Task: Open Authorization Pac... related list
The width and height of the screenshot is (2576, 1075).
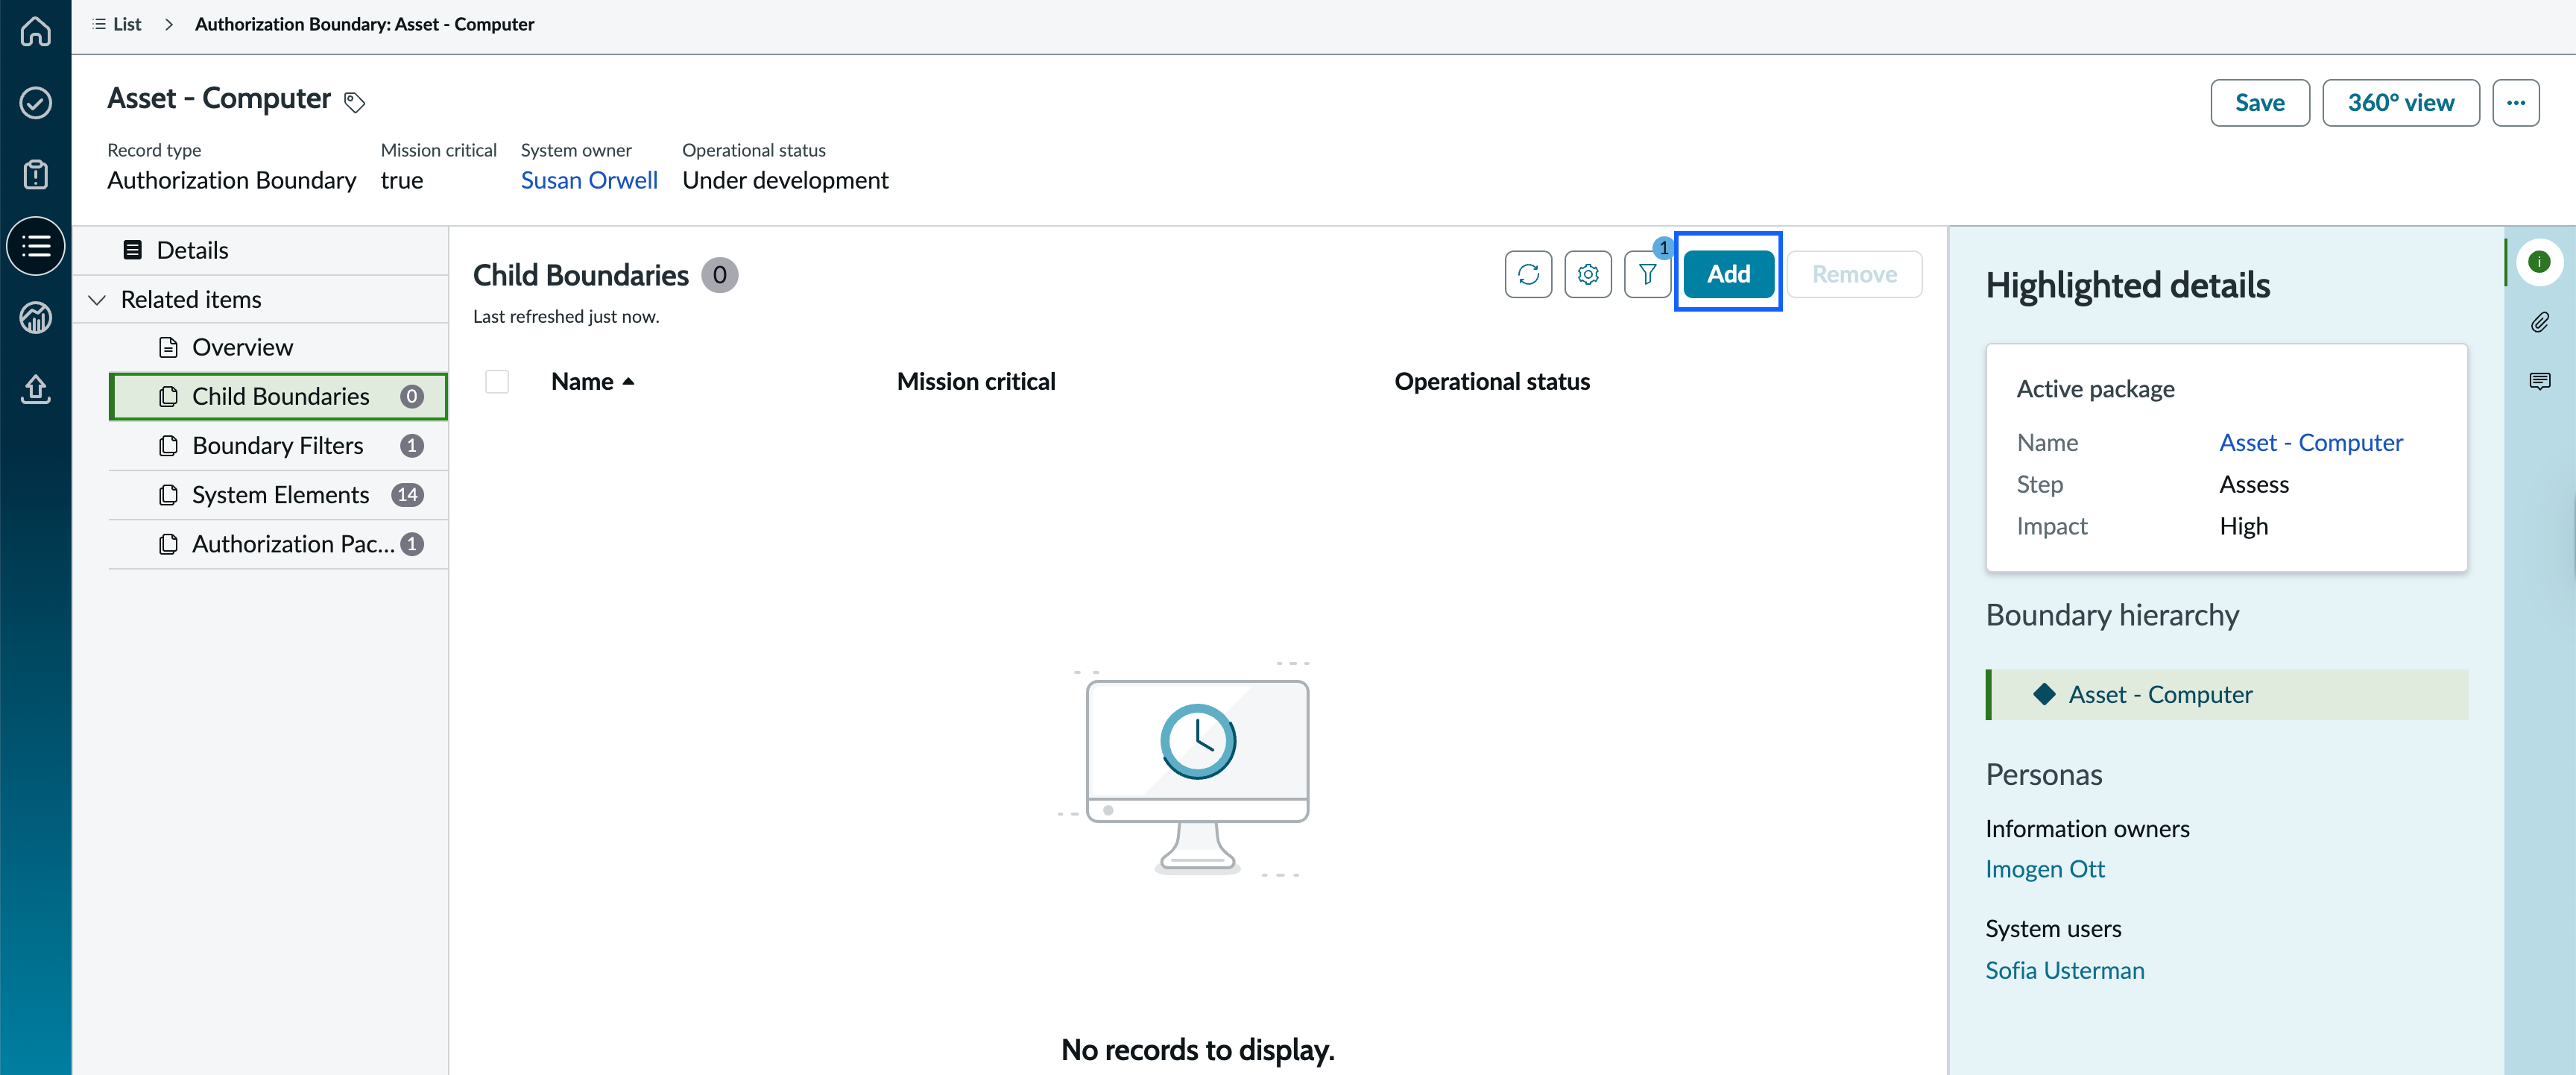Action: pos(278,543)
